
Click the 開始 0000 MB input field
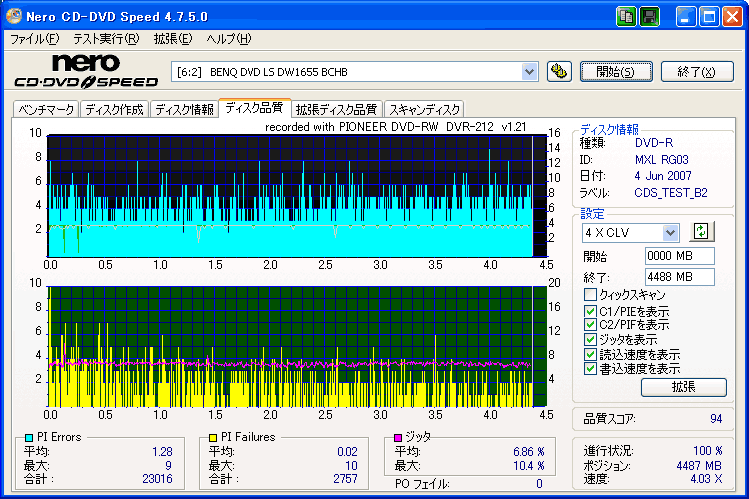(680, 256)
